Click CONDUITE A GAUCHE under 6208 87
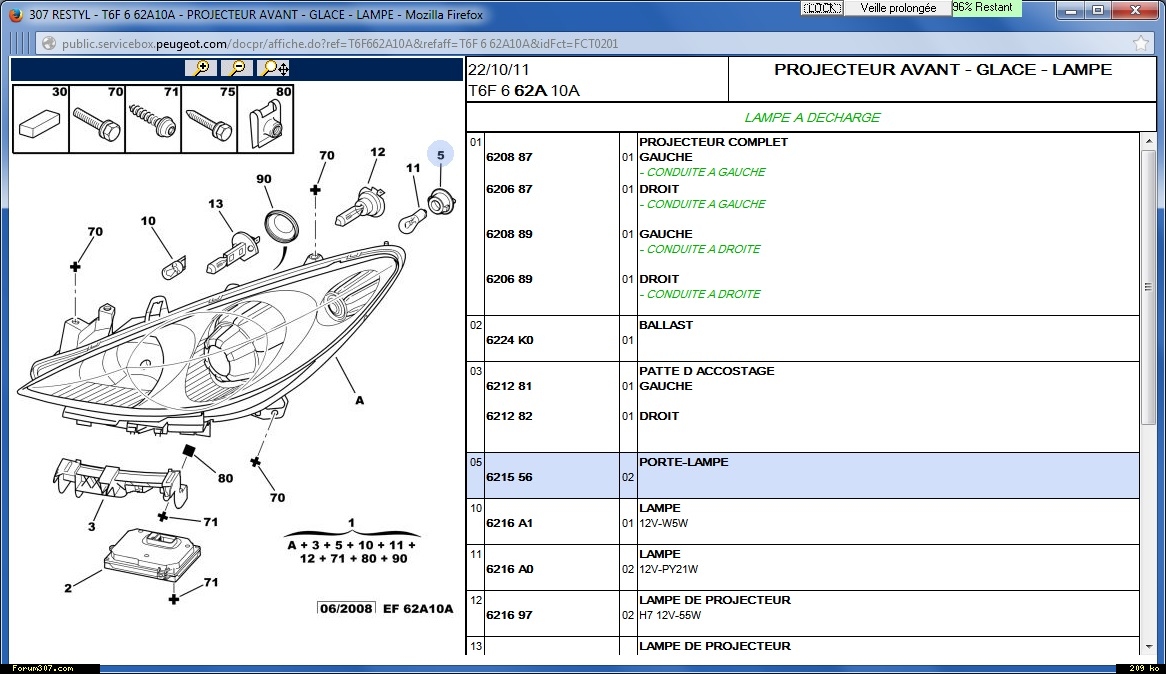Viewport: 1166px width, 674px height. coord(703,172)
